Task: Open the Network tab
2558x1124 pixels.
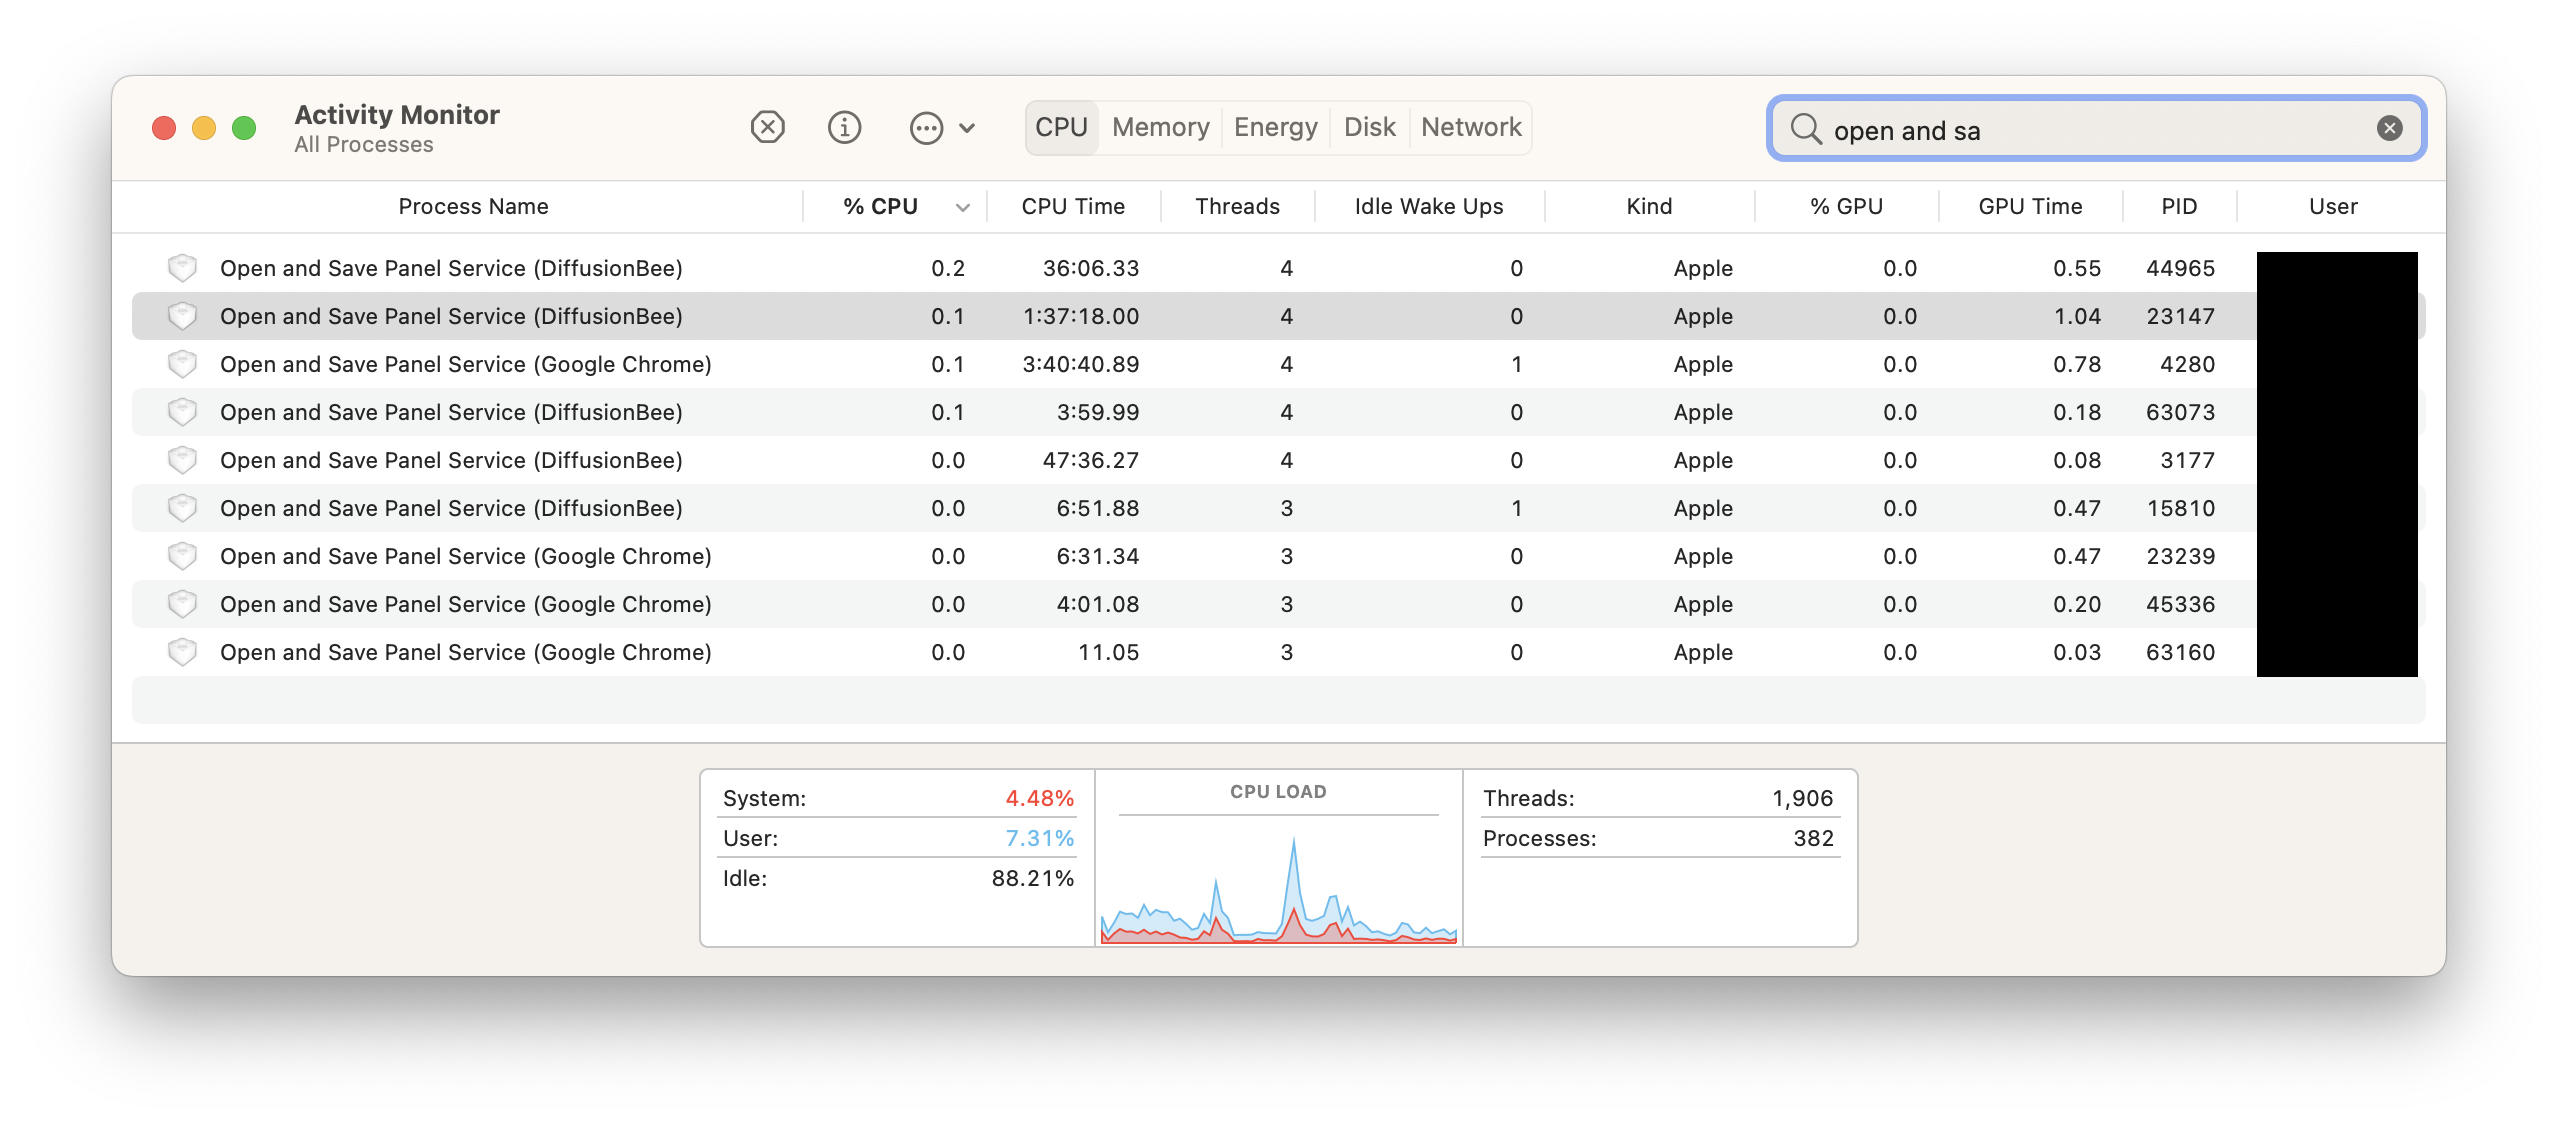Action: [x=1469, y=127]
